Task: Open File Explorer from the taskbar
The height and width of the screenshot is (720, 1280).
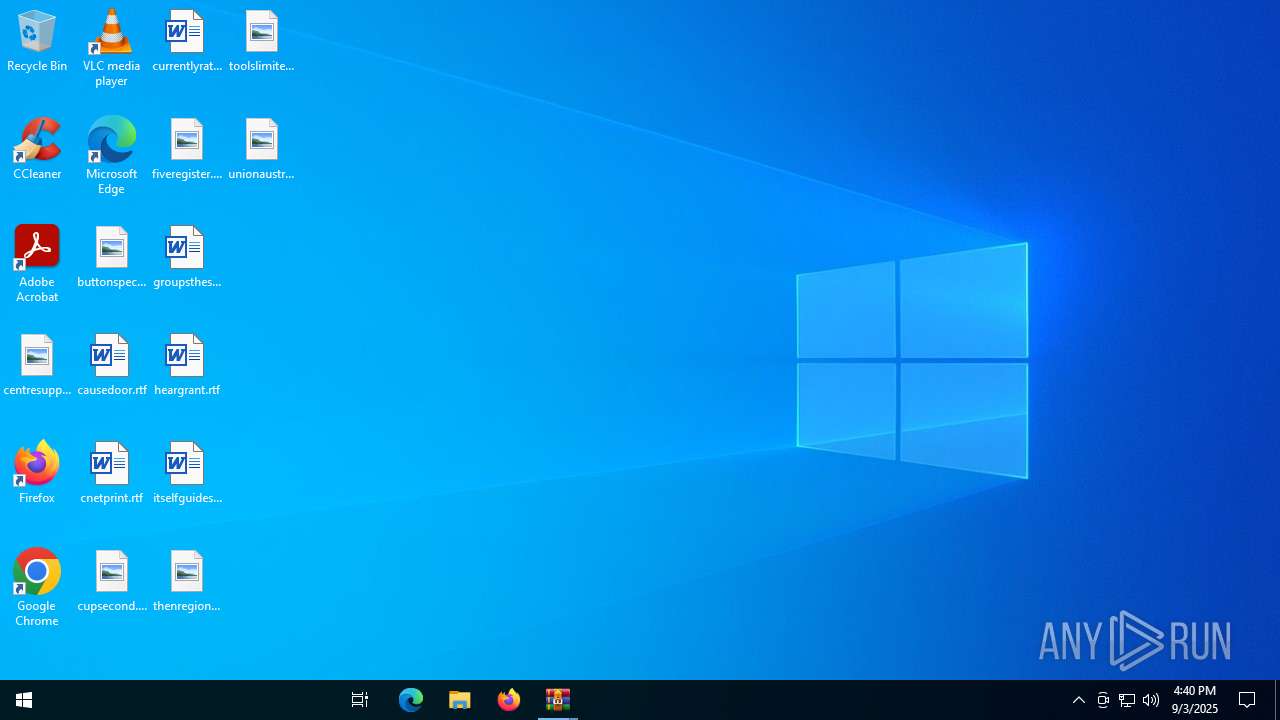Action: [460, 700]
